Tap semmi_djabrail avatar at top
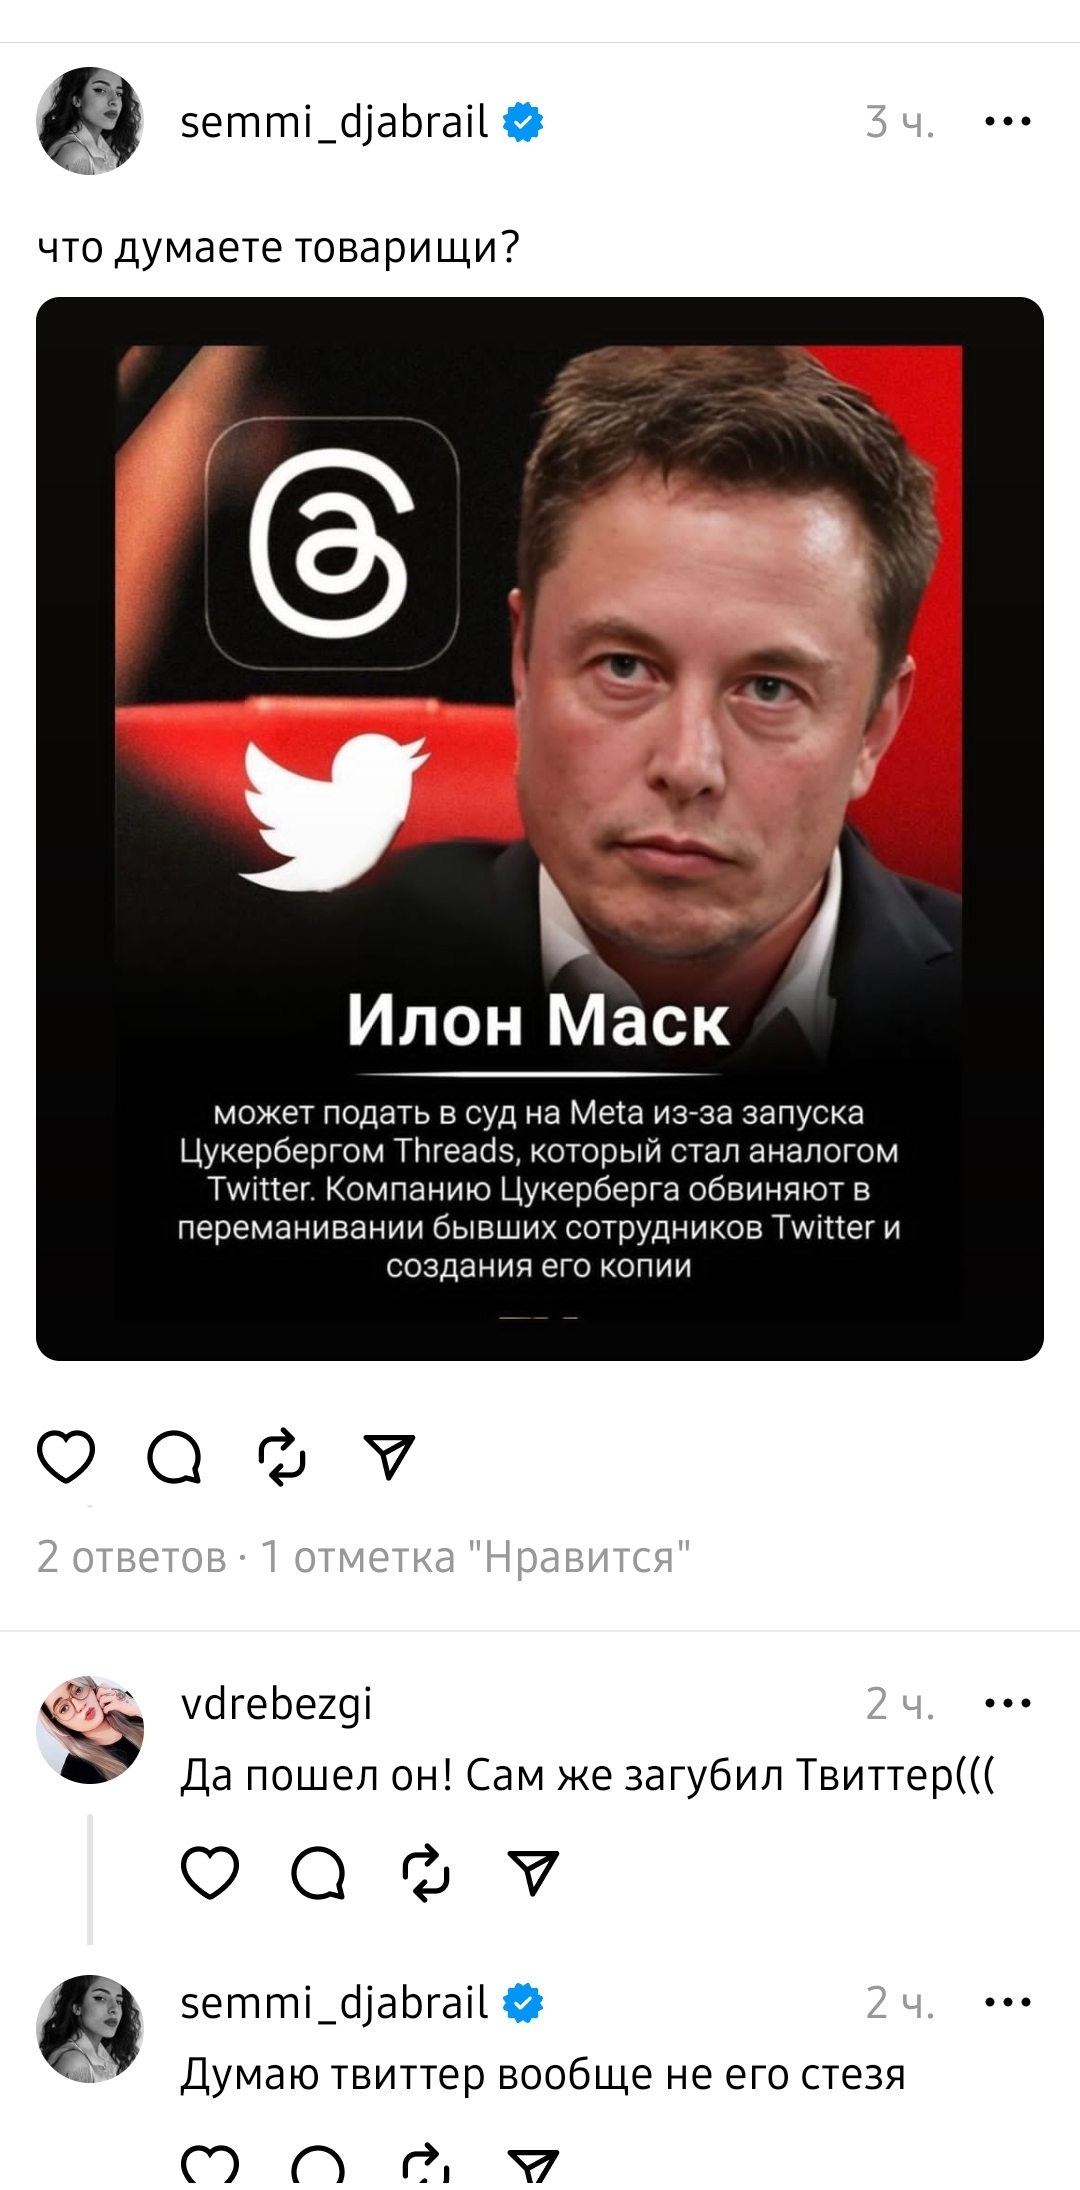 tap(90, 121)
